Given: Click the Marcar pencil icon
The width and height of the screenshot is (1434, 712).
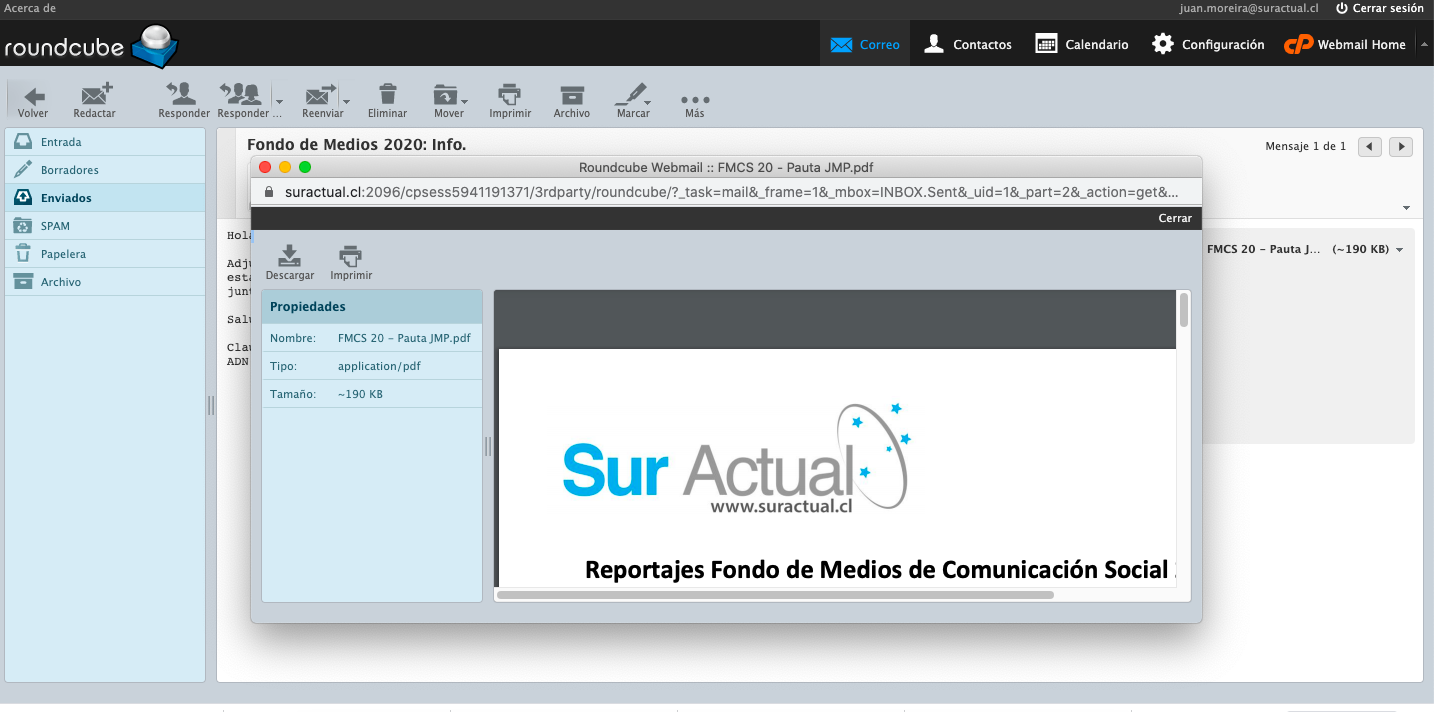Looking at the screenshot, I should pyautogui.click(x=630, y=95).
